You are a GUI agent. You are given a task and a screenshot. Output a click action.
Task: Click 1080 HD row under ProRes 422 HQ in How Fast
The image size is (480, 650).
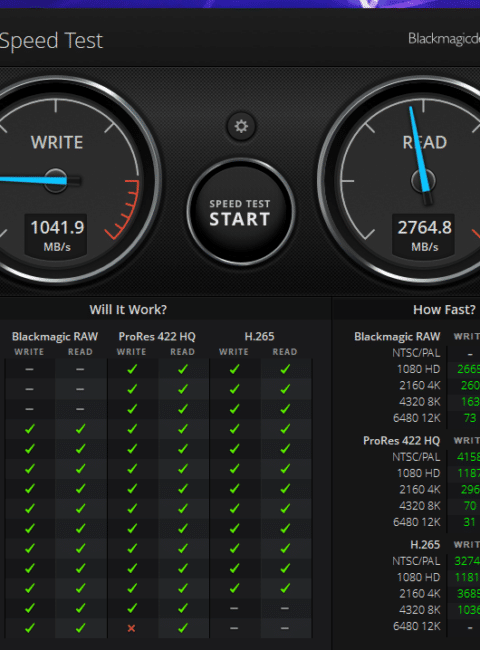(x=419, y=473)
